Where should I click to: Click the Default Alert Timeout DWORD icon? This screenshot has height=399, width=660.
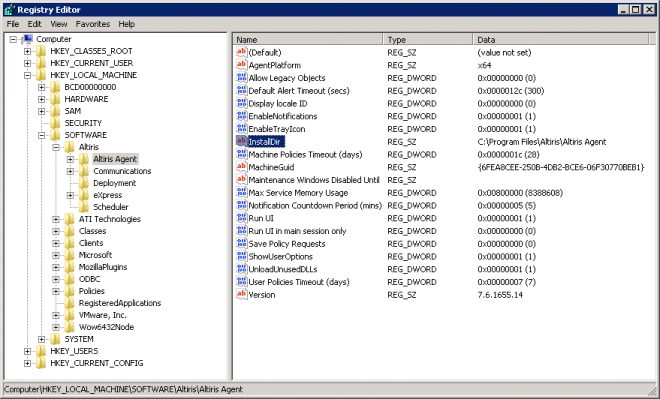point(241,90)
